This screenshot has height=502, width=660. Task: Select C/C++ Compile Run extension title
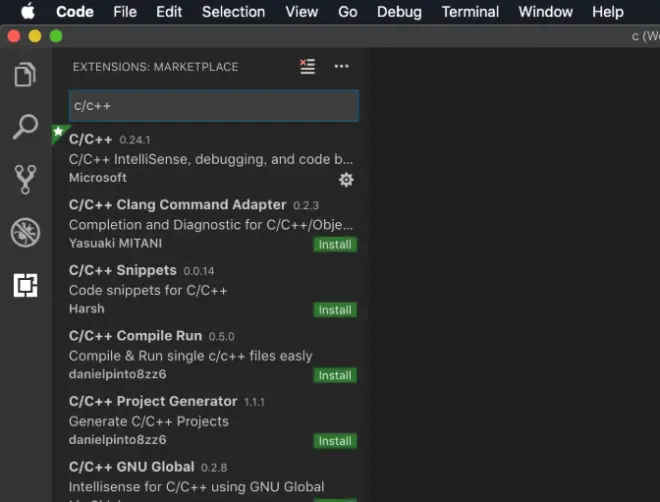(136, 336)
